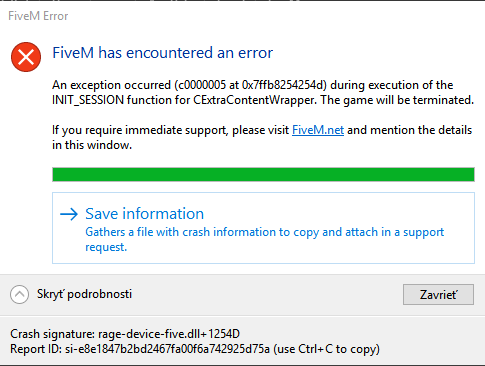Choose the Save information heading text
The height and width of the screenshot is (366, 485).
point(144,214)
